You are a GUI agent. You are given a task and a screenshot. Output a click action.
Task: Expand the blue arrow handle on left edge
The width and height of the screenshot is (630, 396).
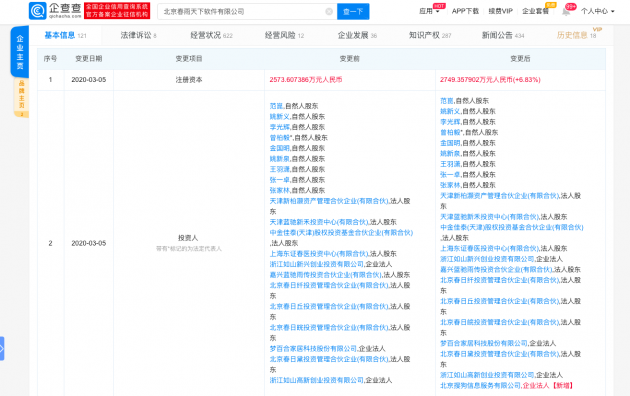2,348
